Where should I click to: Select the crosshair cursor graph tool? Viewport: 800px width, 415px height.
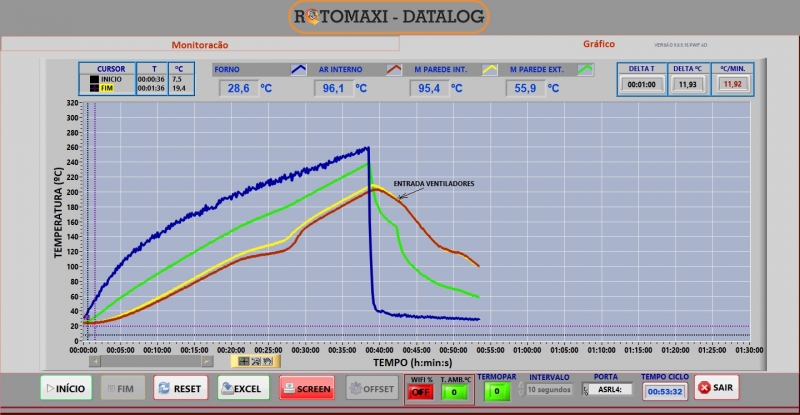tap(244, 361)
